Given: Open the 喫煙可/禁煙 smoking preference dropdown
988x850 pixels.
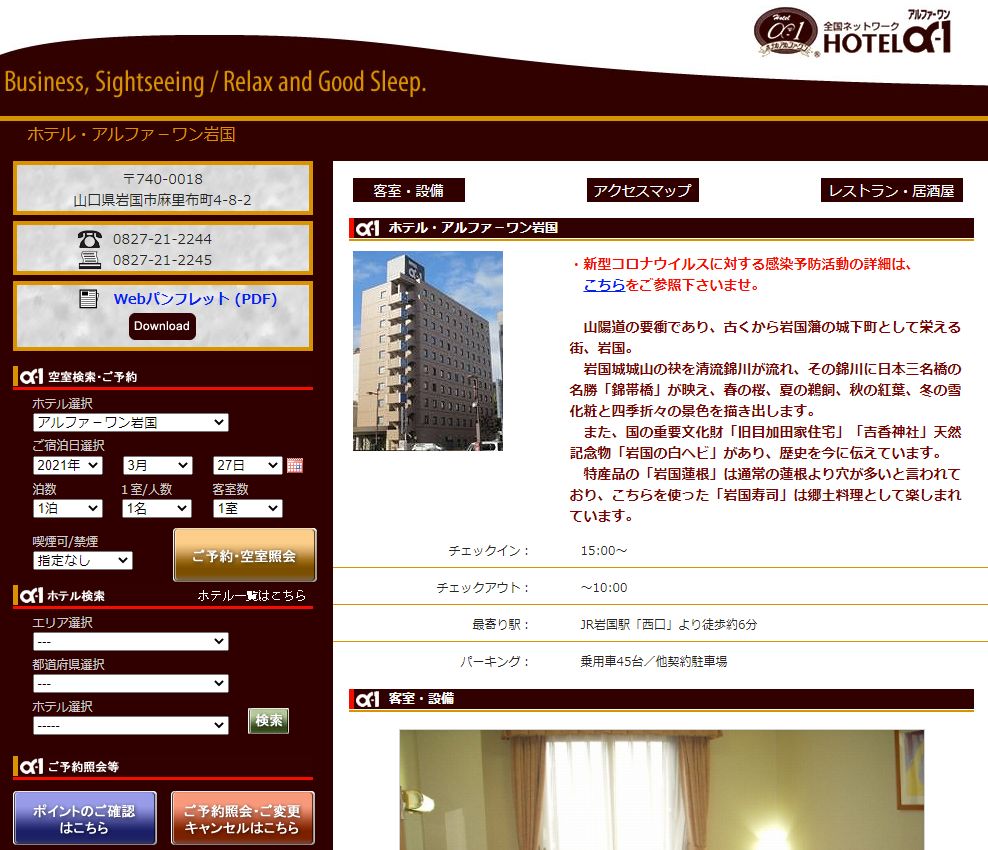Looking at the screenshot, I should (83, 560).
